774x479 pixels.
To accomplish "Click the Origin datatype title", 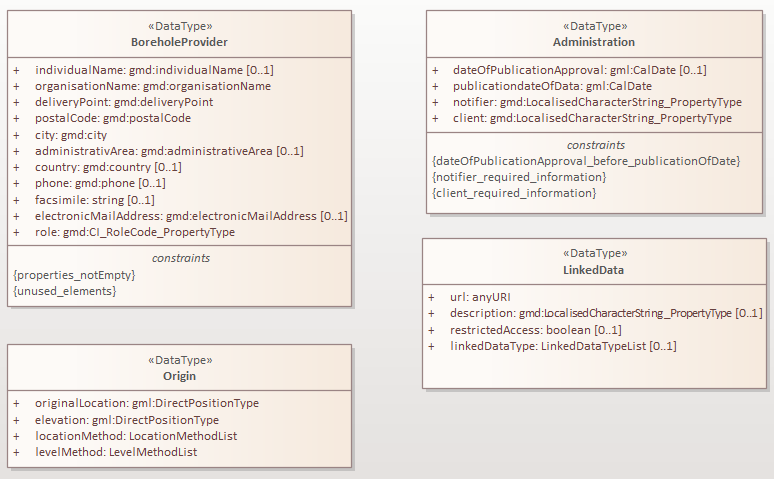I will tap(179, 376).
